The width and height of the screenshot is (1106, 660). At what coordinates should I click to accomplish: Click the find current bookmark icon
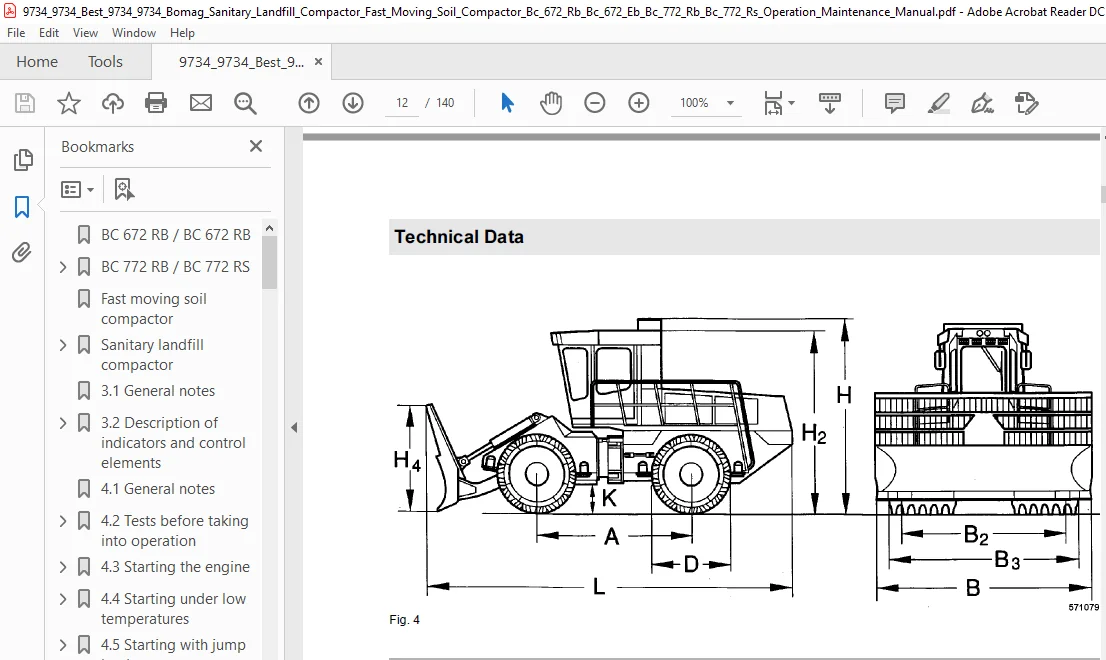(124, 189)
